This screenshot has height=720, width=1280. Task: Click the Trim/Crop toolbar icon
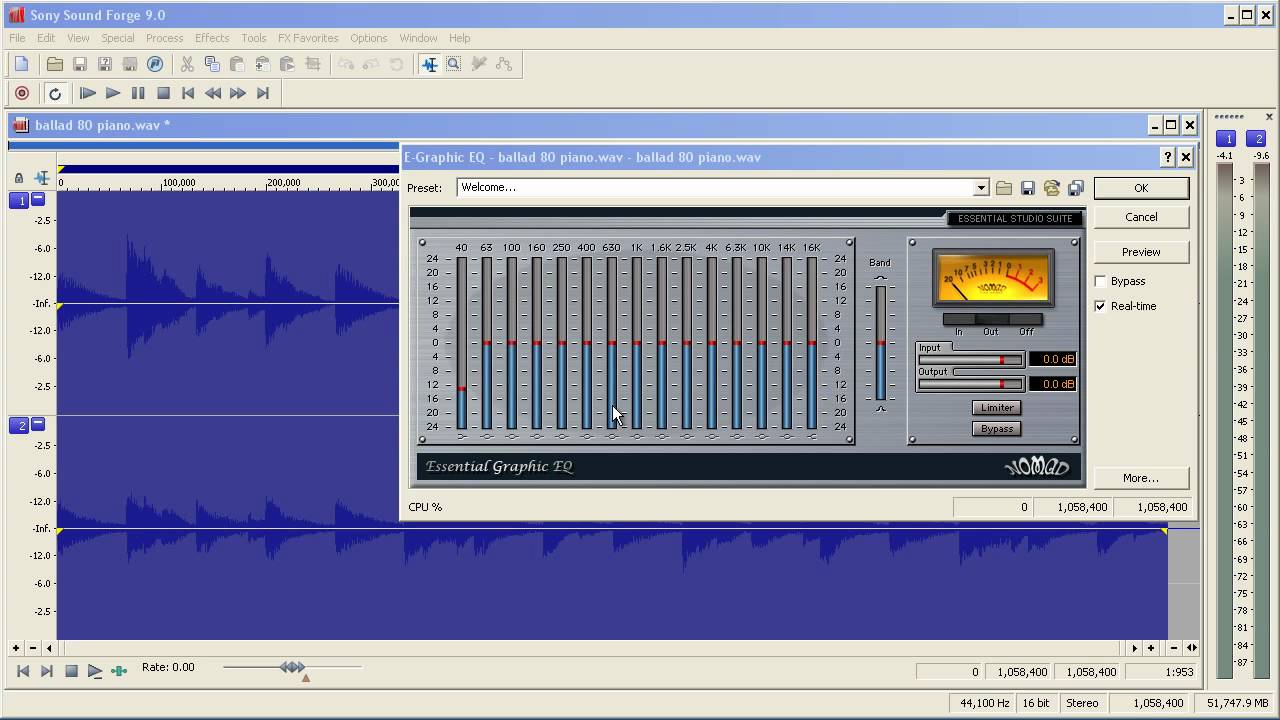click(312, 64)
